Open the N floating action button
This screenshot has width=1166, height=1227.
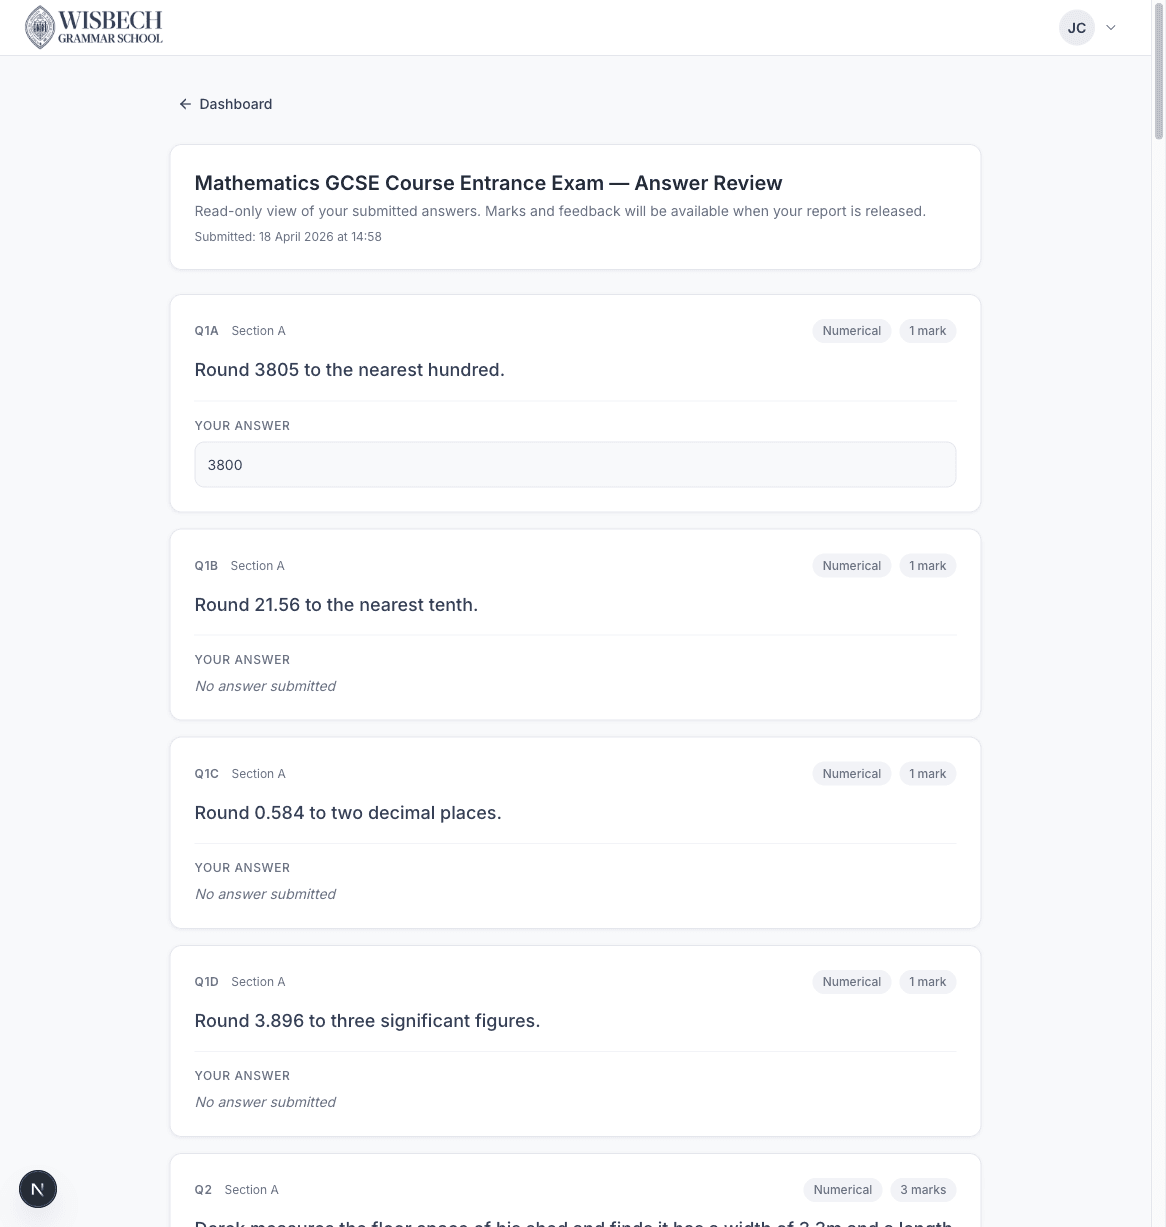38,1189
